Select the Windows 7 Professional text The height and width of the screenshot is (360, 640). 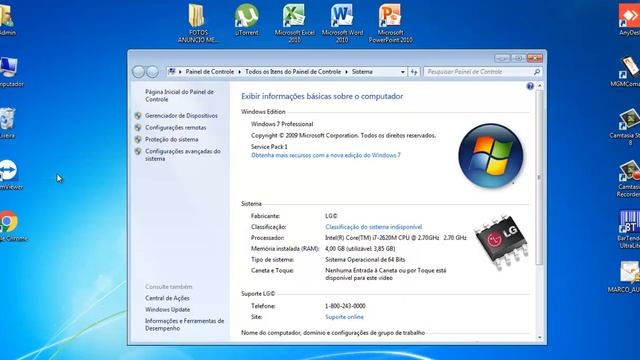282,124
